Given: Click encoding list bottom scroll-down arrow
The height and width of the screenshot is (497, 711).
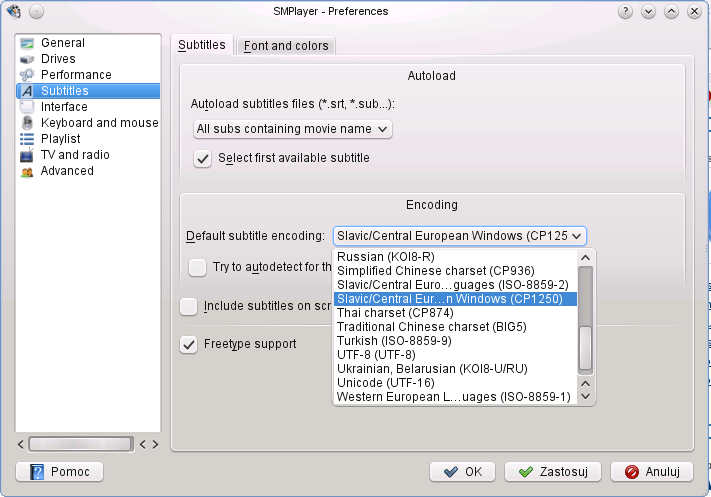Looking at the screenshot, I should click(585, 396).
